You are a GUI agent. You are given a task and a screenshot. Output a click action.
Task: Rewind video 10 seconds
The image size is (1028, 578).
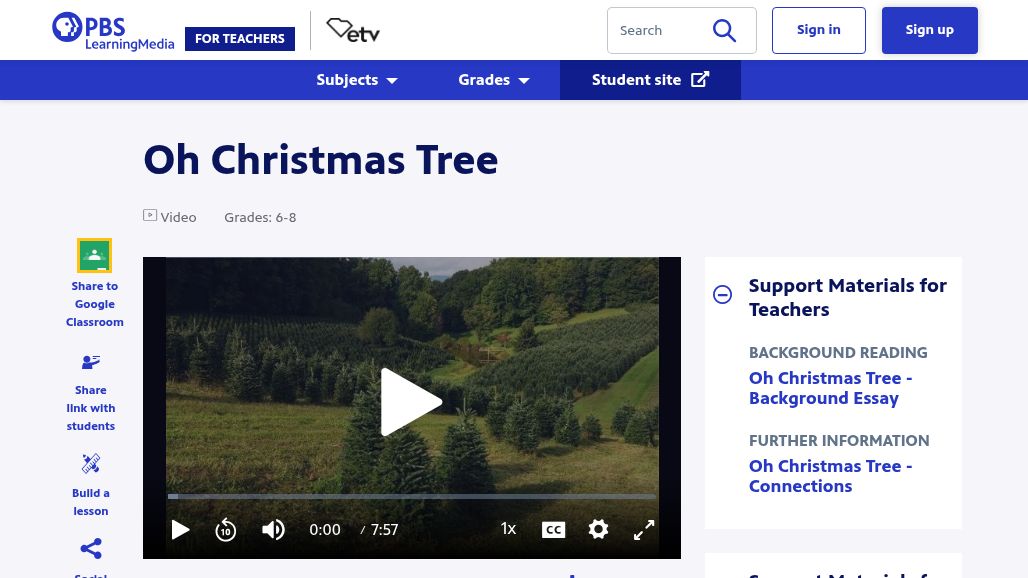coord(226,530)
